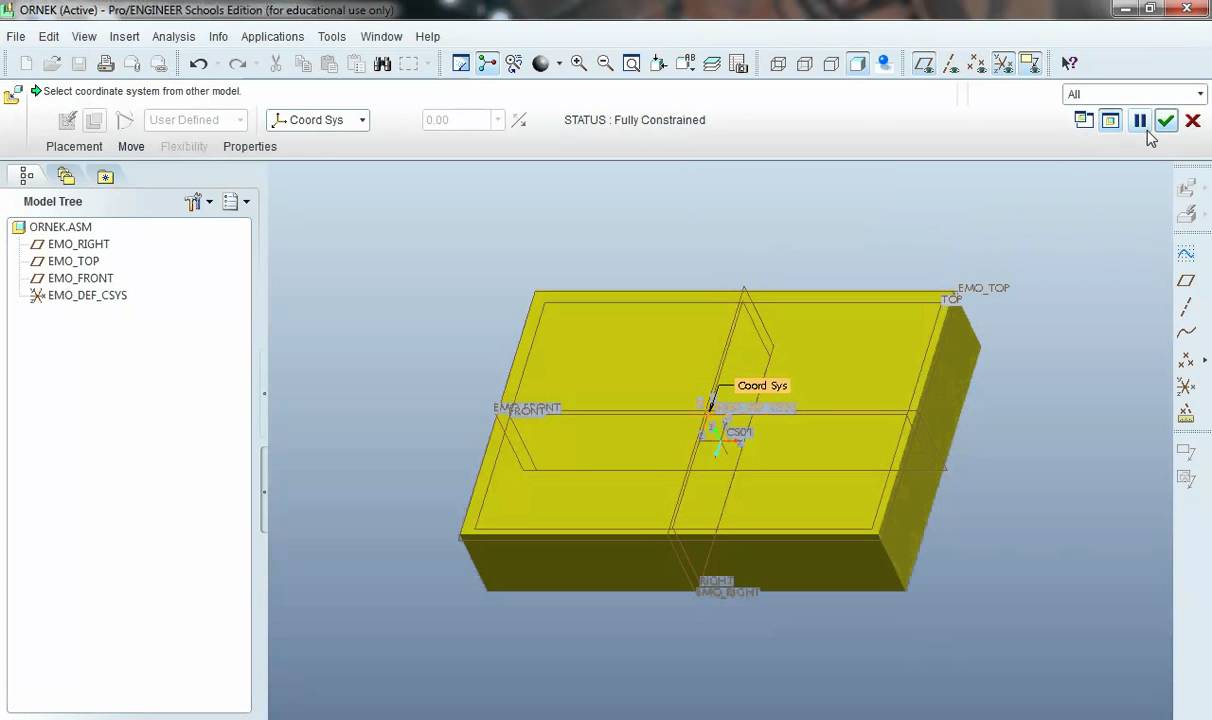1212x720 pixels.
Task: Toggle datum axes display
Action: point(950,64)
